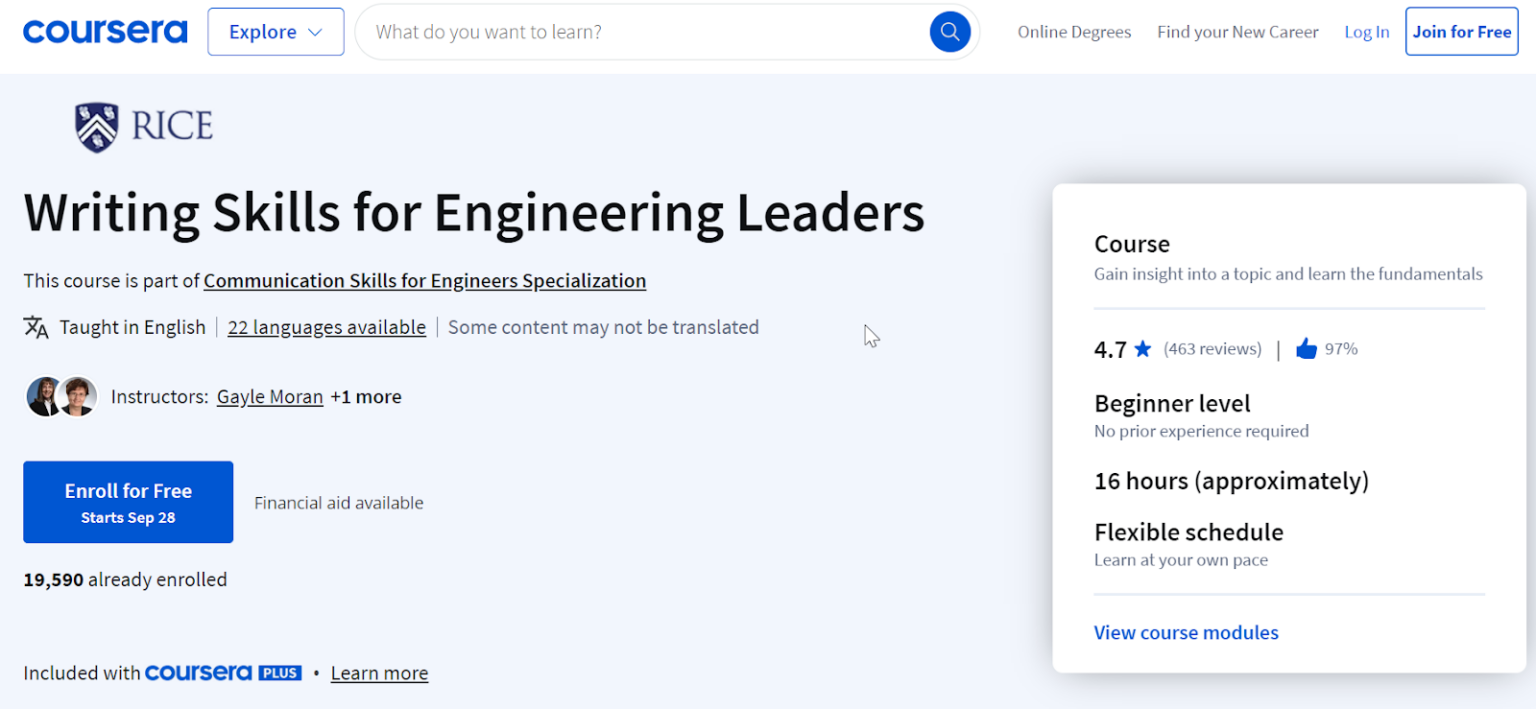Select Find your New Career
This screenshot has width=1536, height=709.
[x=1237, y=31]
